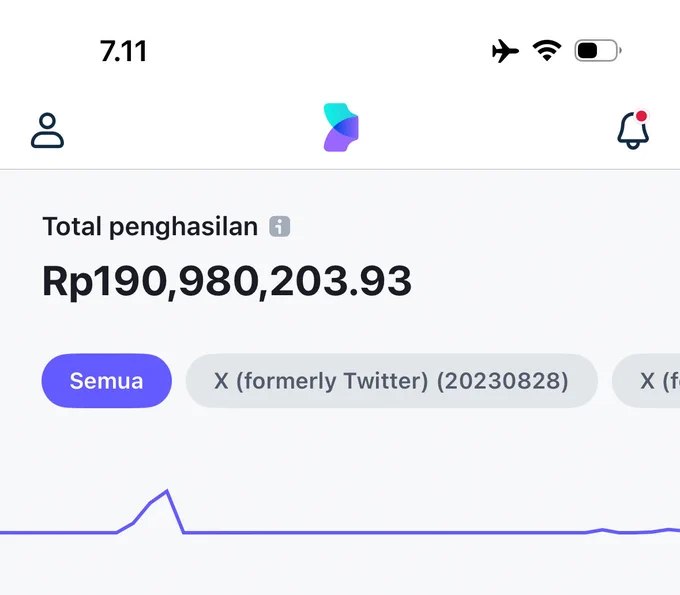680x595 pixels.
Task: Open notifications via the bell icon
Action: (633, 130)
